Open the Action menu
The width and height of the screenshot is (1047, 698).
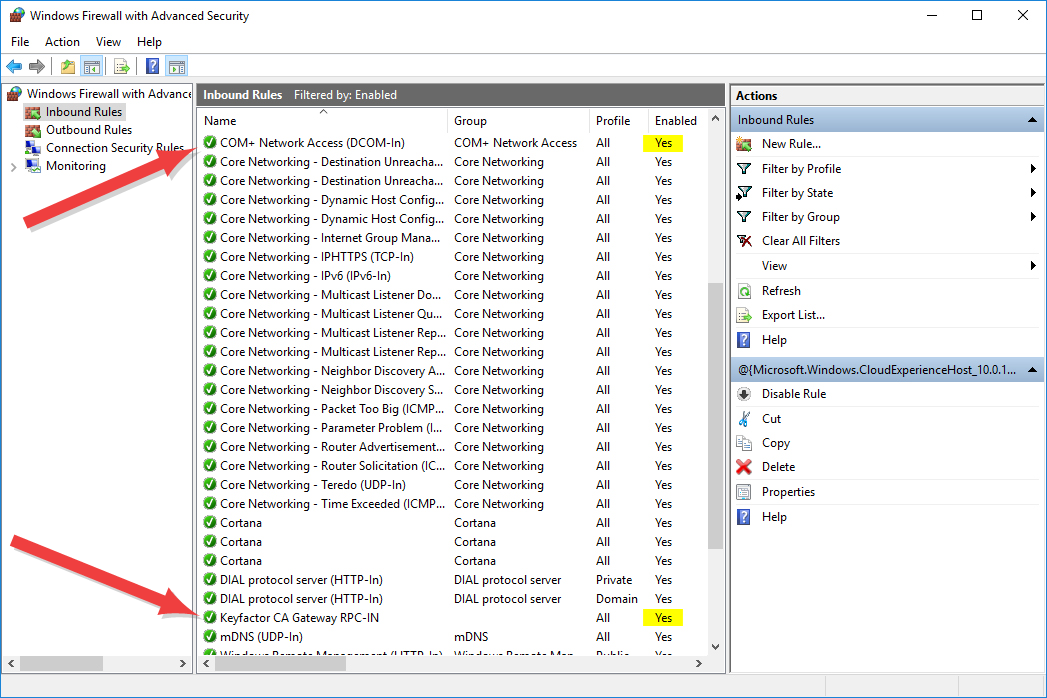tap(62, 41)
